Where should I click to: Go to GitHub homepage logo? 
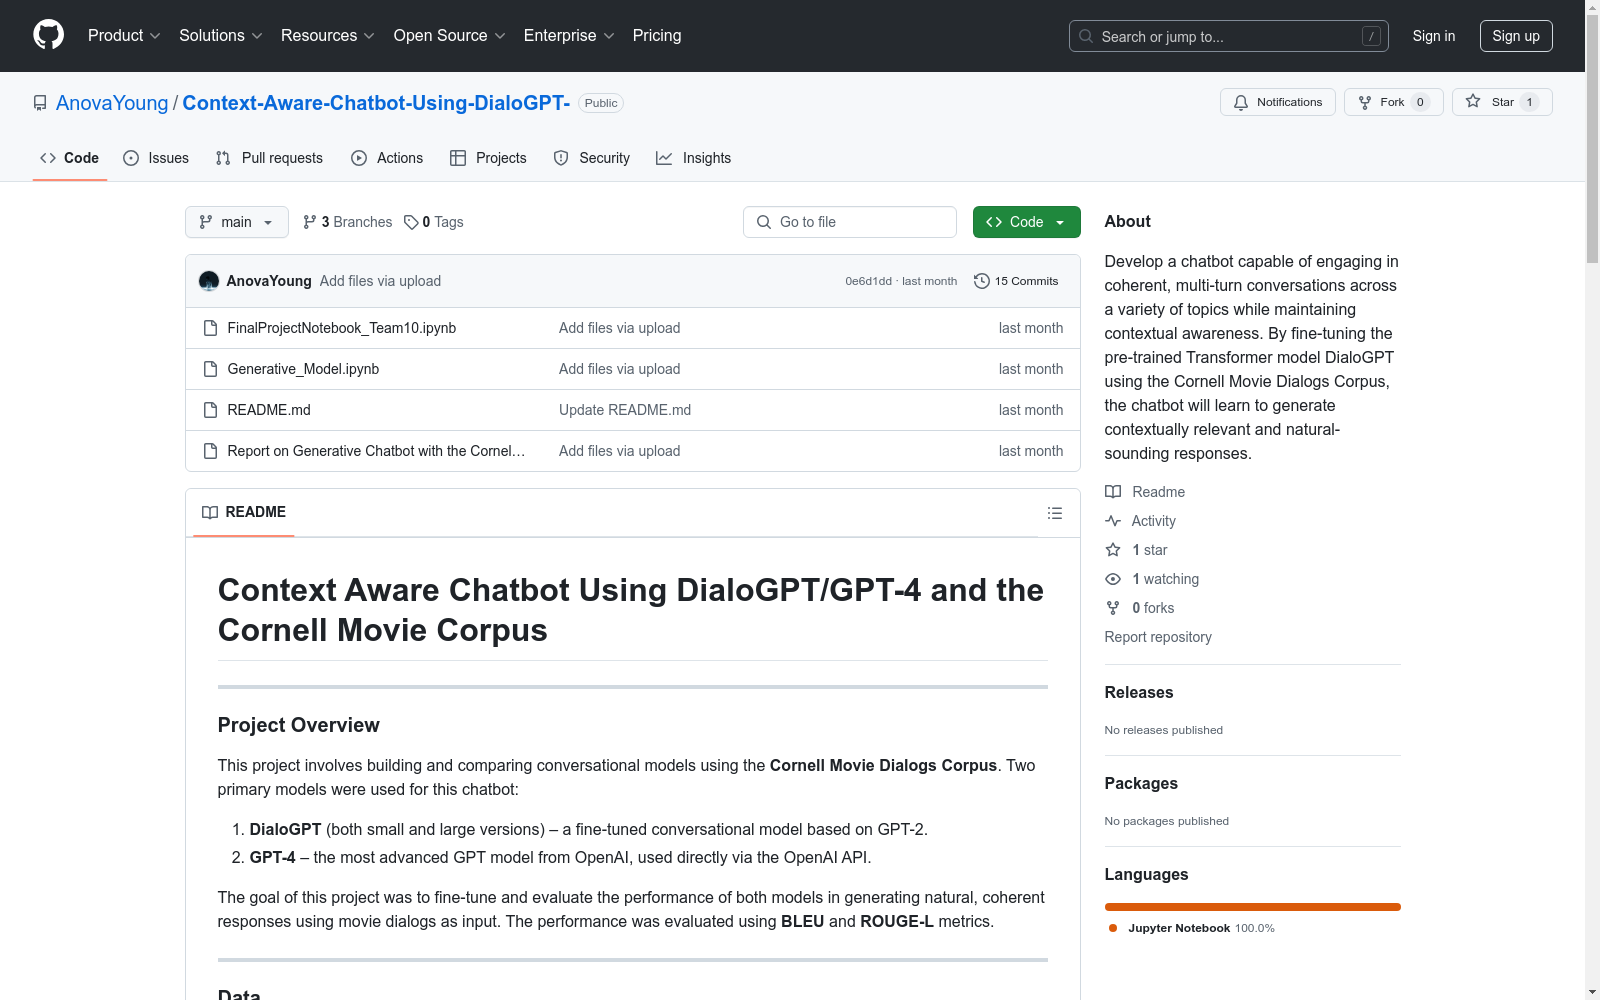pyautogui.click(x=48, y=35)
